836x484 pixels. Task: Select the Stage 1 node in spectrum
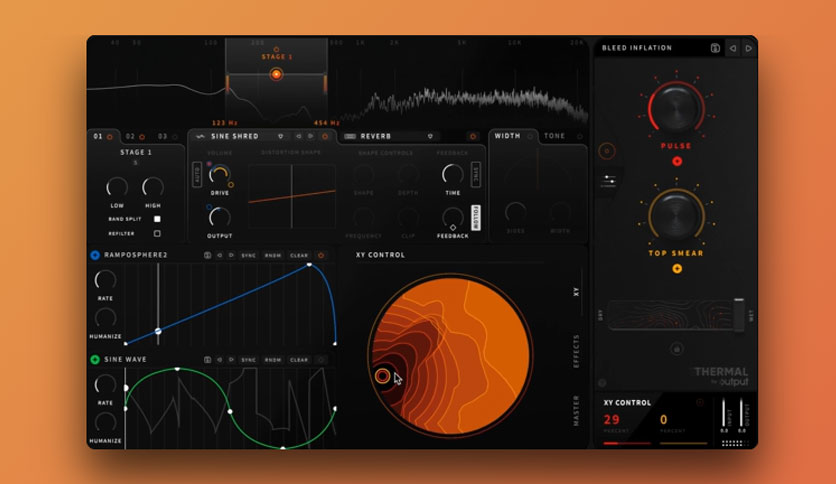pyautogui.click(x=276, y=74)
